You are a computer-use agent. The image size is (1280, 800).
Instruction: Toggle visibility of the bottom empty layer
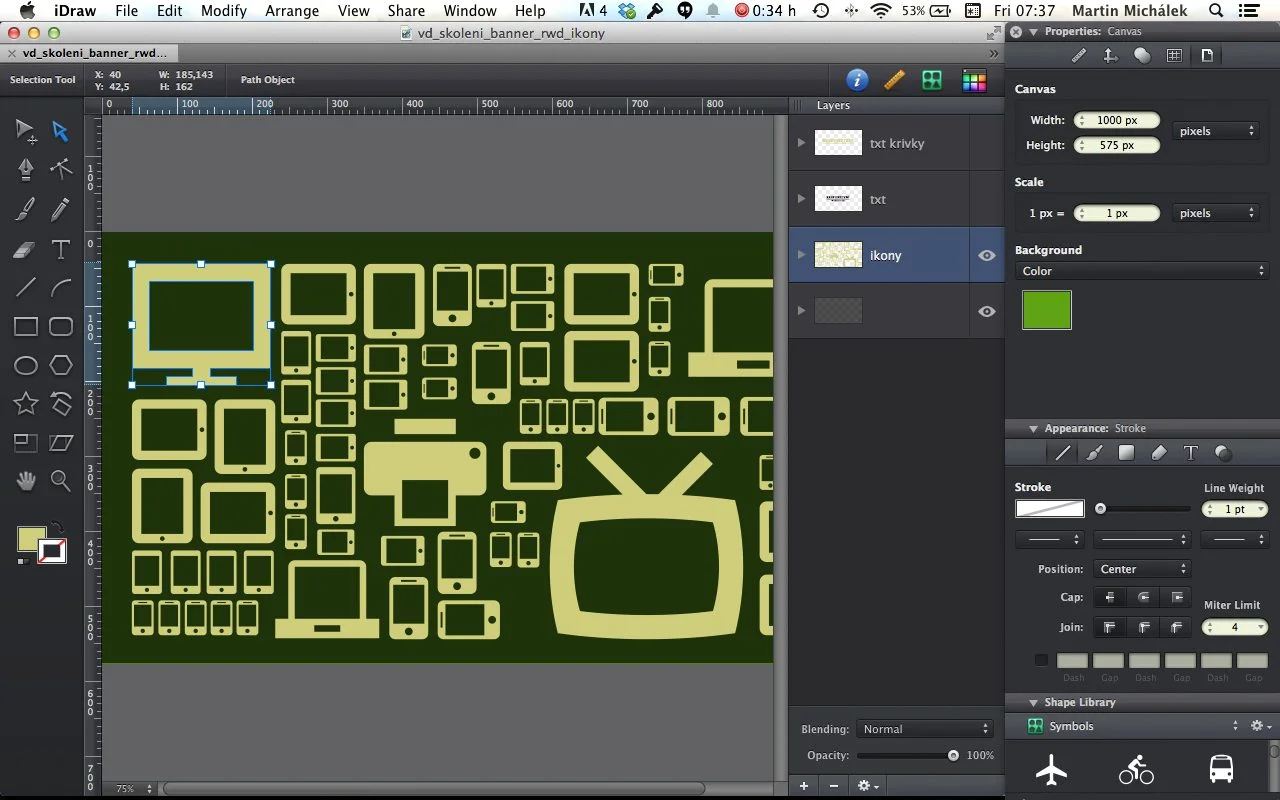pos(986,311)
